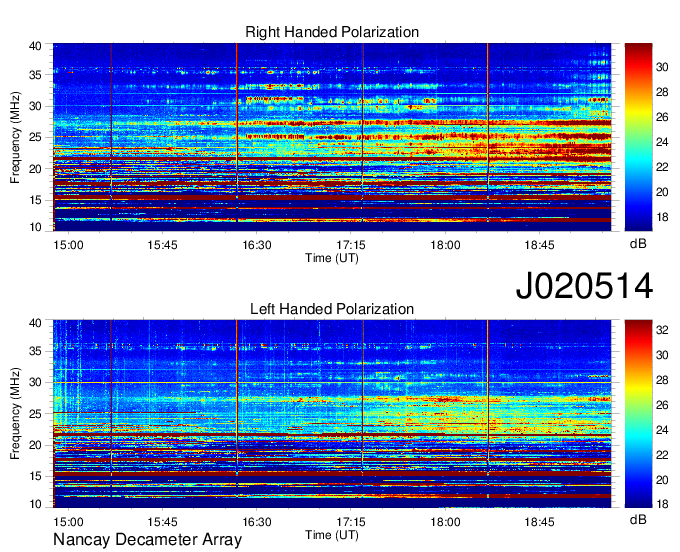Click the 32 dB value on Left Handed colorbar
This screenshot has width=680, height=552.
click(662, 330)
